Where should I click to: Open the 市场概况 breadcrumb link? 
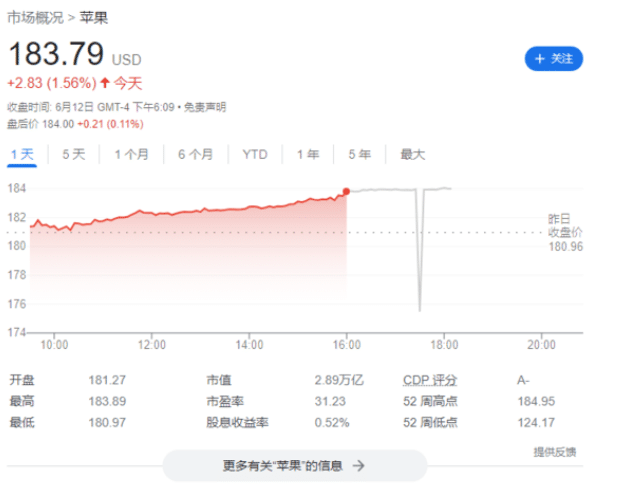tap(35, 18)
